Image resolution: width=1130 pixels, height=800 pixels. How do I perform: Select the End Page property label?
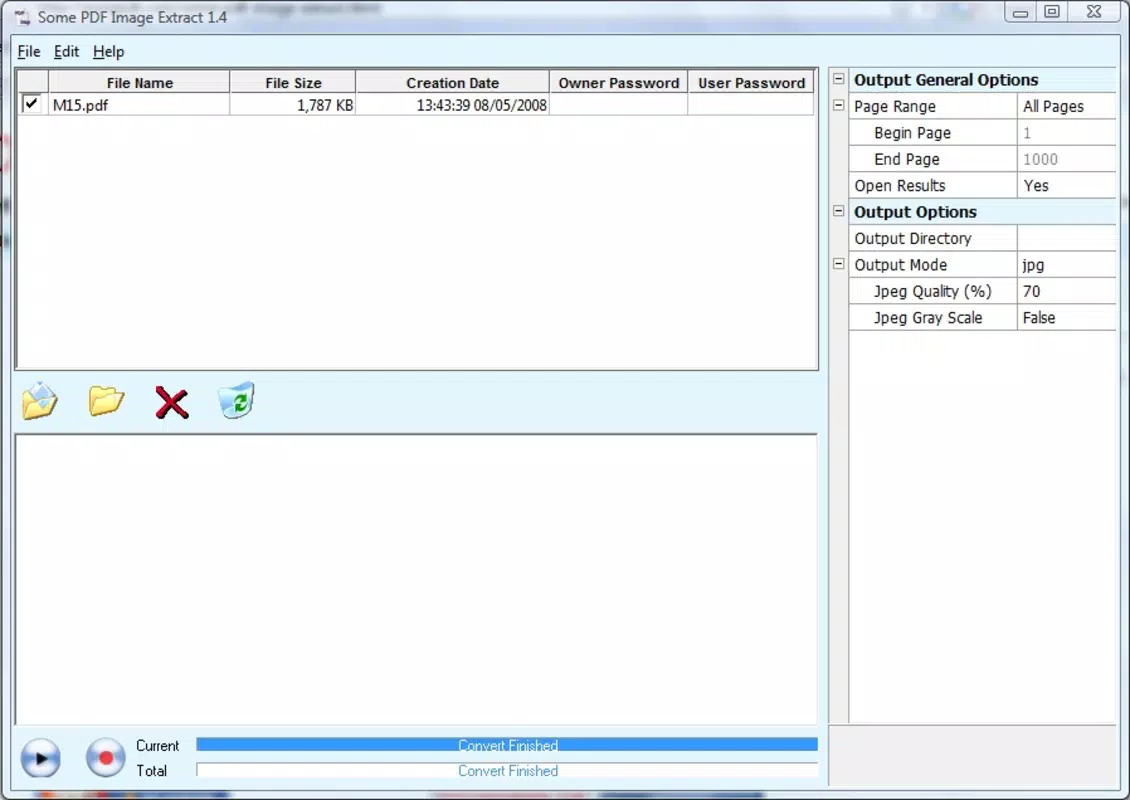pos(907,159)
